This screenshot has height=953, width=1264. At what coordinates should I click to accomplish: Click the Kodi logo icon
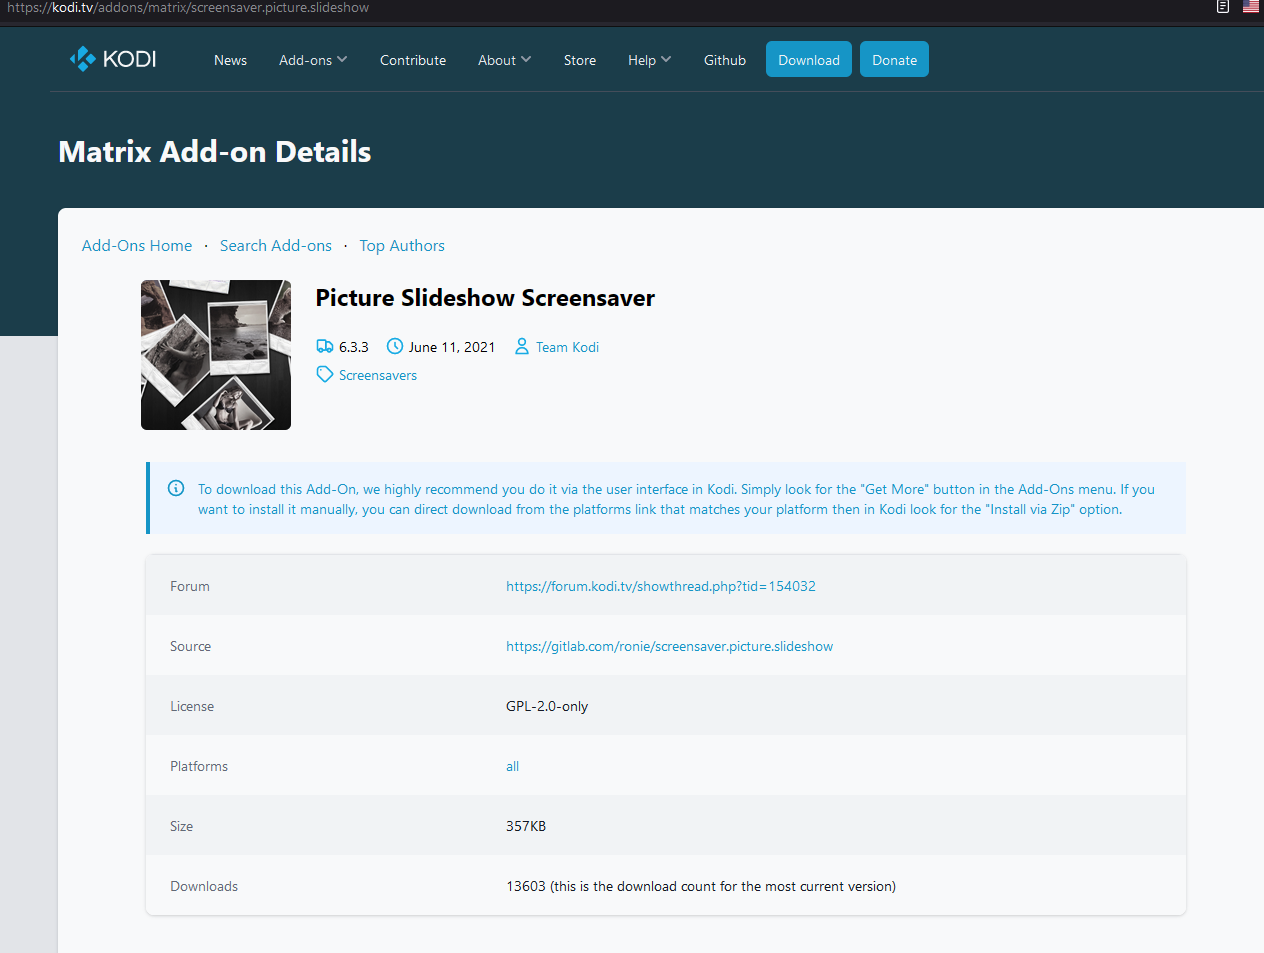click(83, 59)
